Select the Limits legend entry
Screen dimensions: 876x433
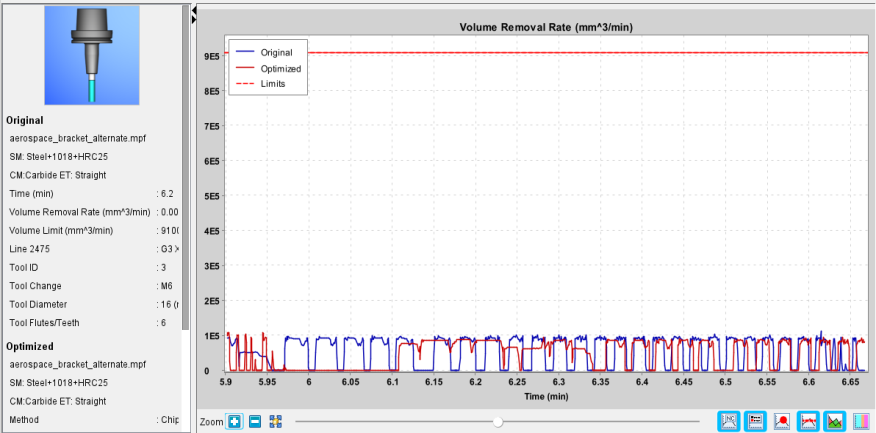pos(273,84)
